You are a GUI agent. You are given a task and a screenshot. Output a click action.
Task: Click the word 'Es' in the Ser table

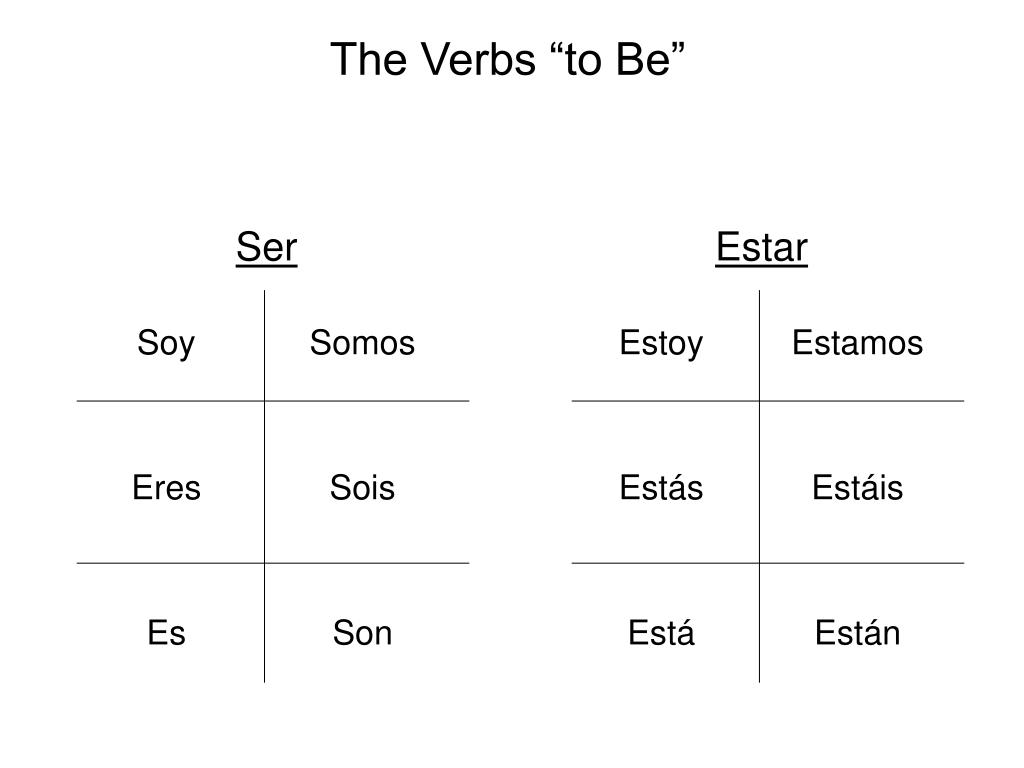[166, 633]
